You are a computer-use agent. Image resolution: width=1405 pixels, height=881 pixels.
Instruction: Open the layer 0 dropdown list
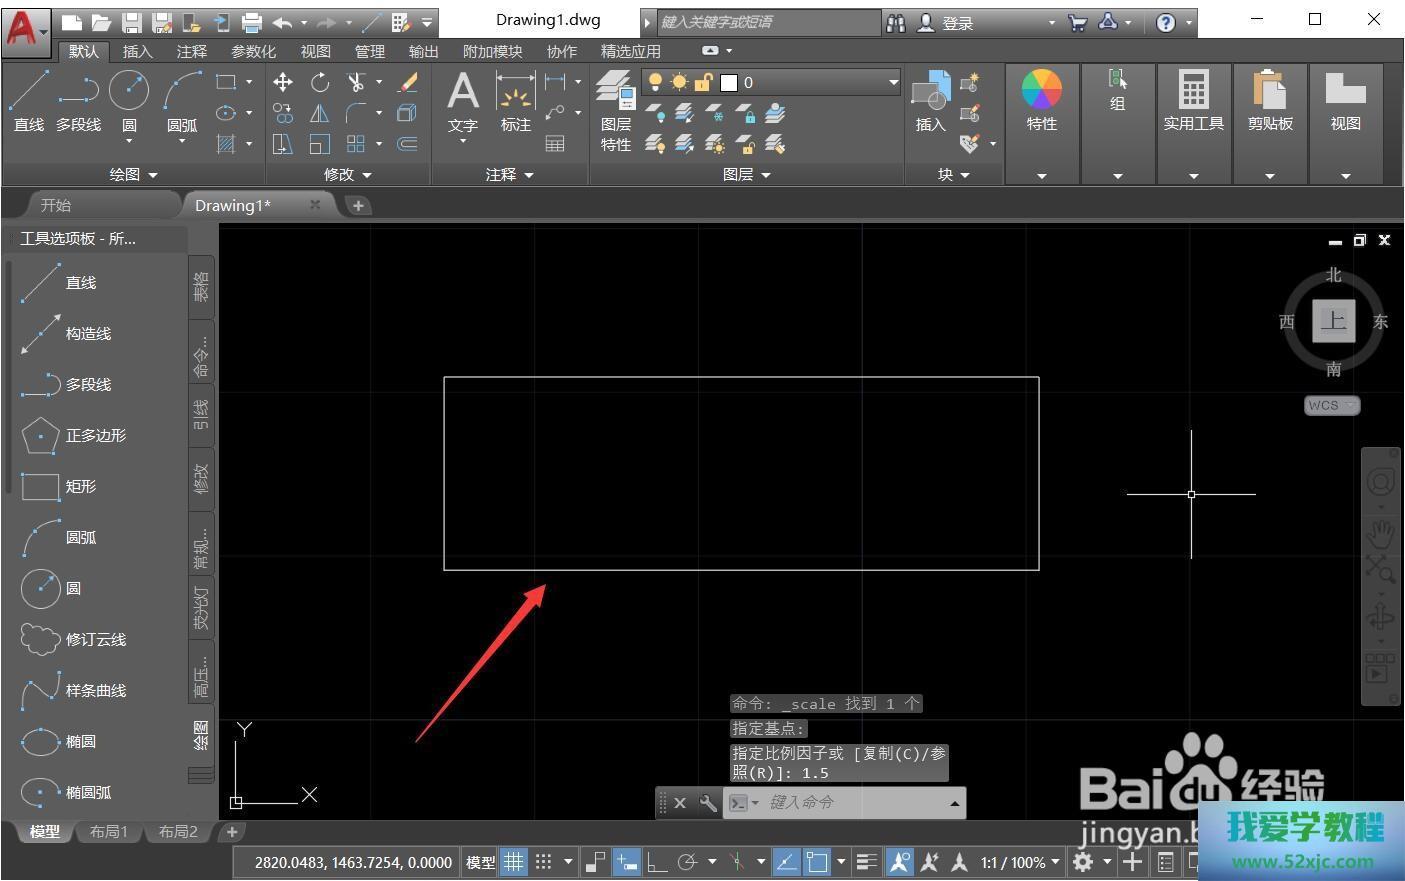893,82
